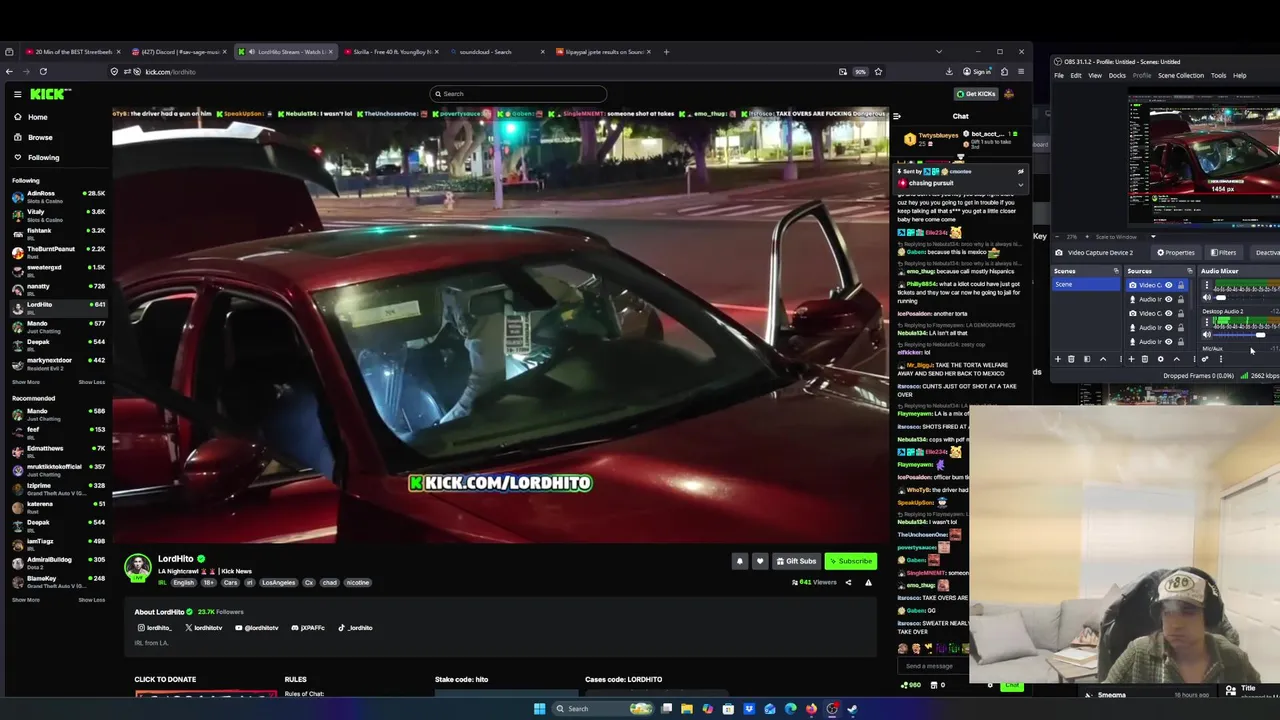Switch to the Discord browser tab
The width and height of the screenshot is (1280, 720).
click(x=180, y=52)
